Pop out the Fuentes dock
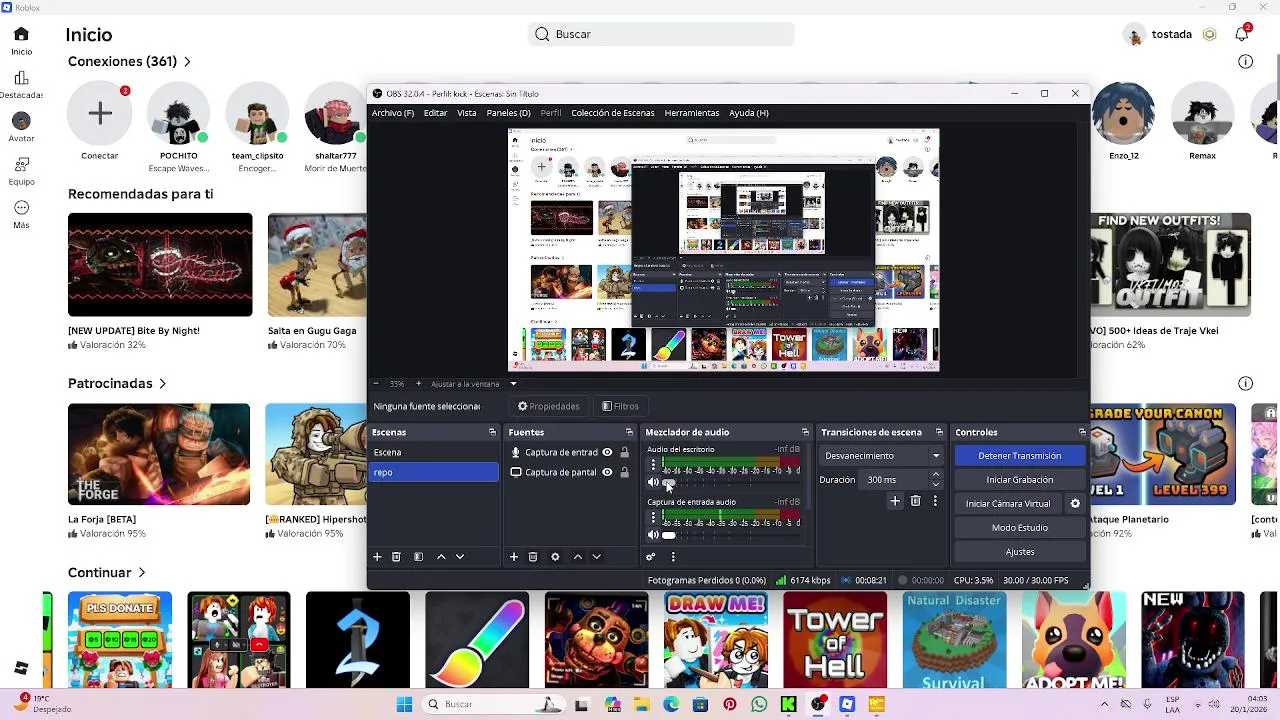The height and width of the screenshot is (720, 1280). pos(629,432)
